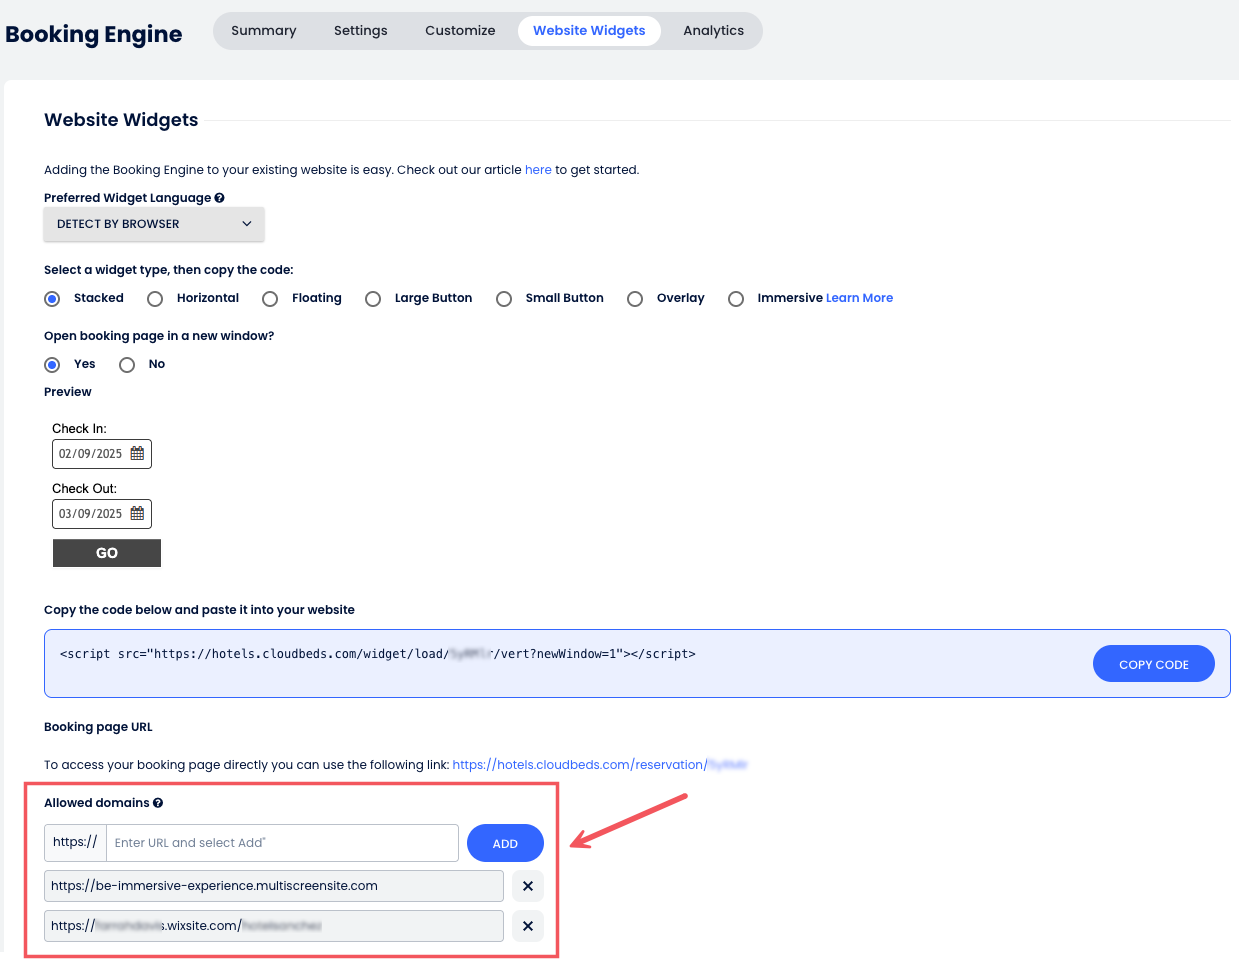Go to the Settings tab
This screenshot has height=969, width=1239.
(361, 31)
